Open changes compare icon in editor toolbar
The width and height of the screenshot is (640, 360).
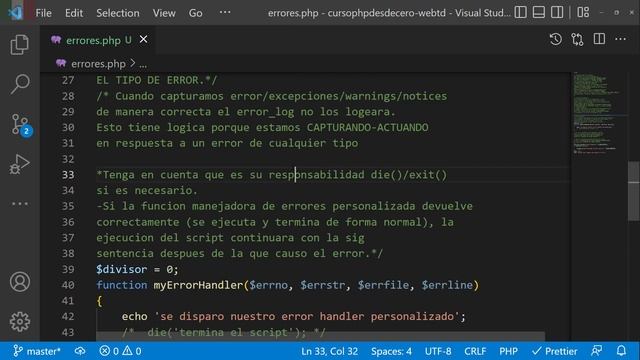(x=577, y=40)
